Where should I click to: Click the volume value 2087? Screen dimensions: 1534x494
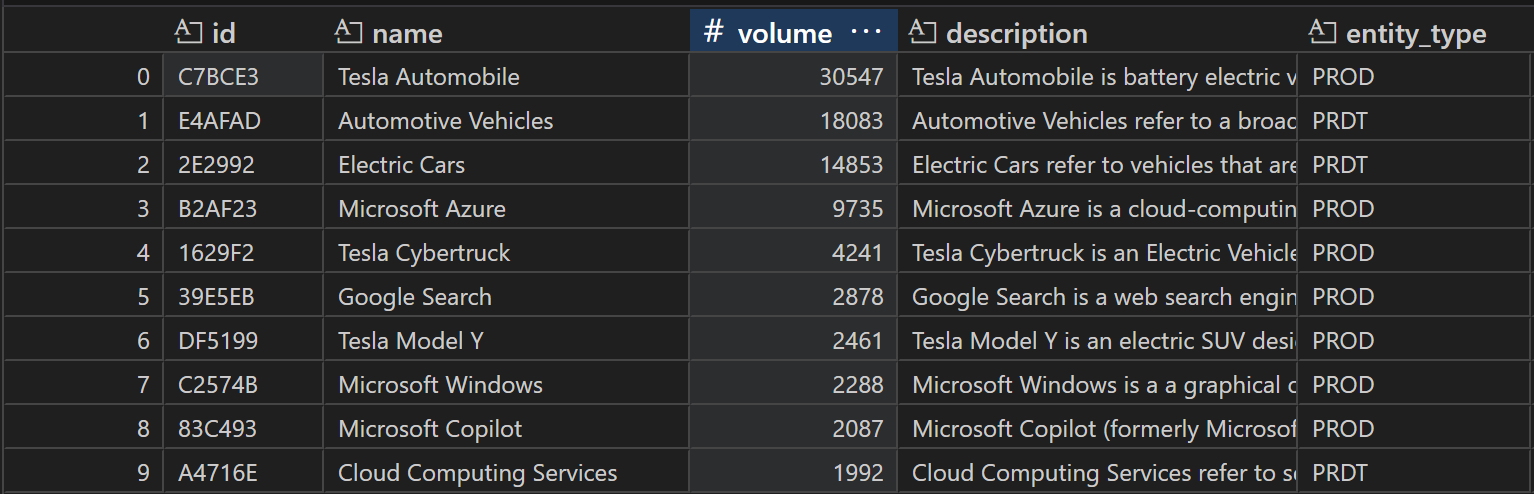tap(793, 429)
